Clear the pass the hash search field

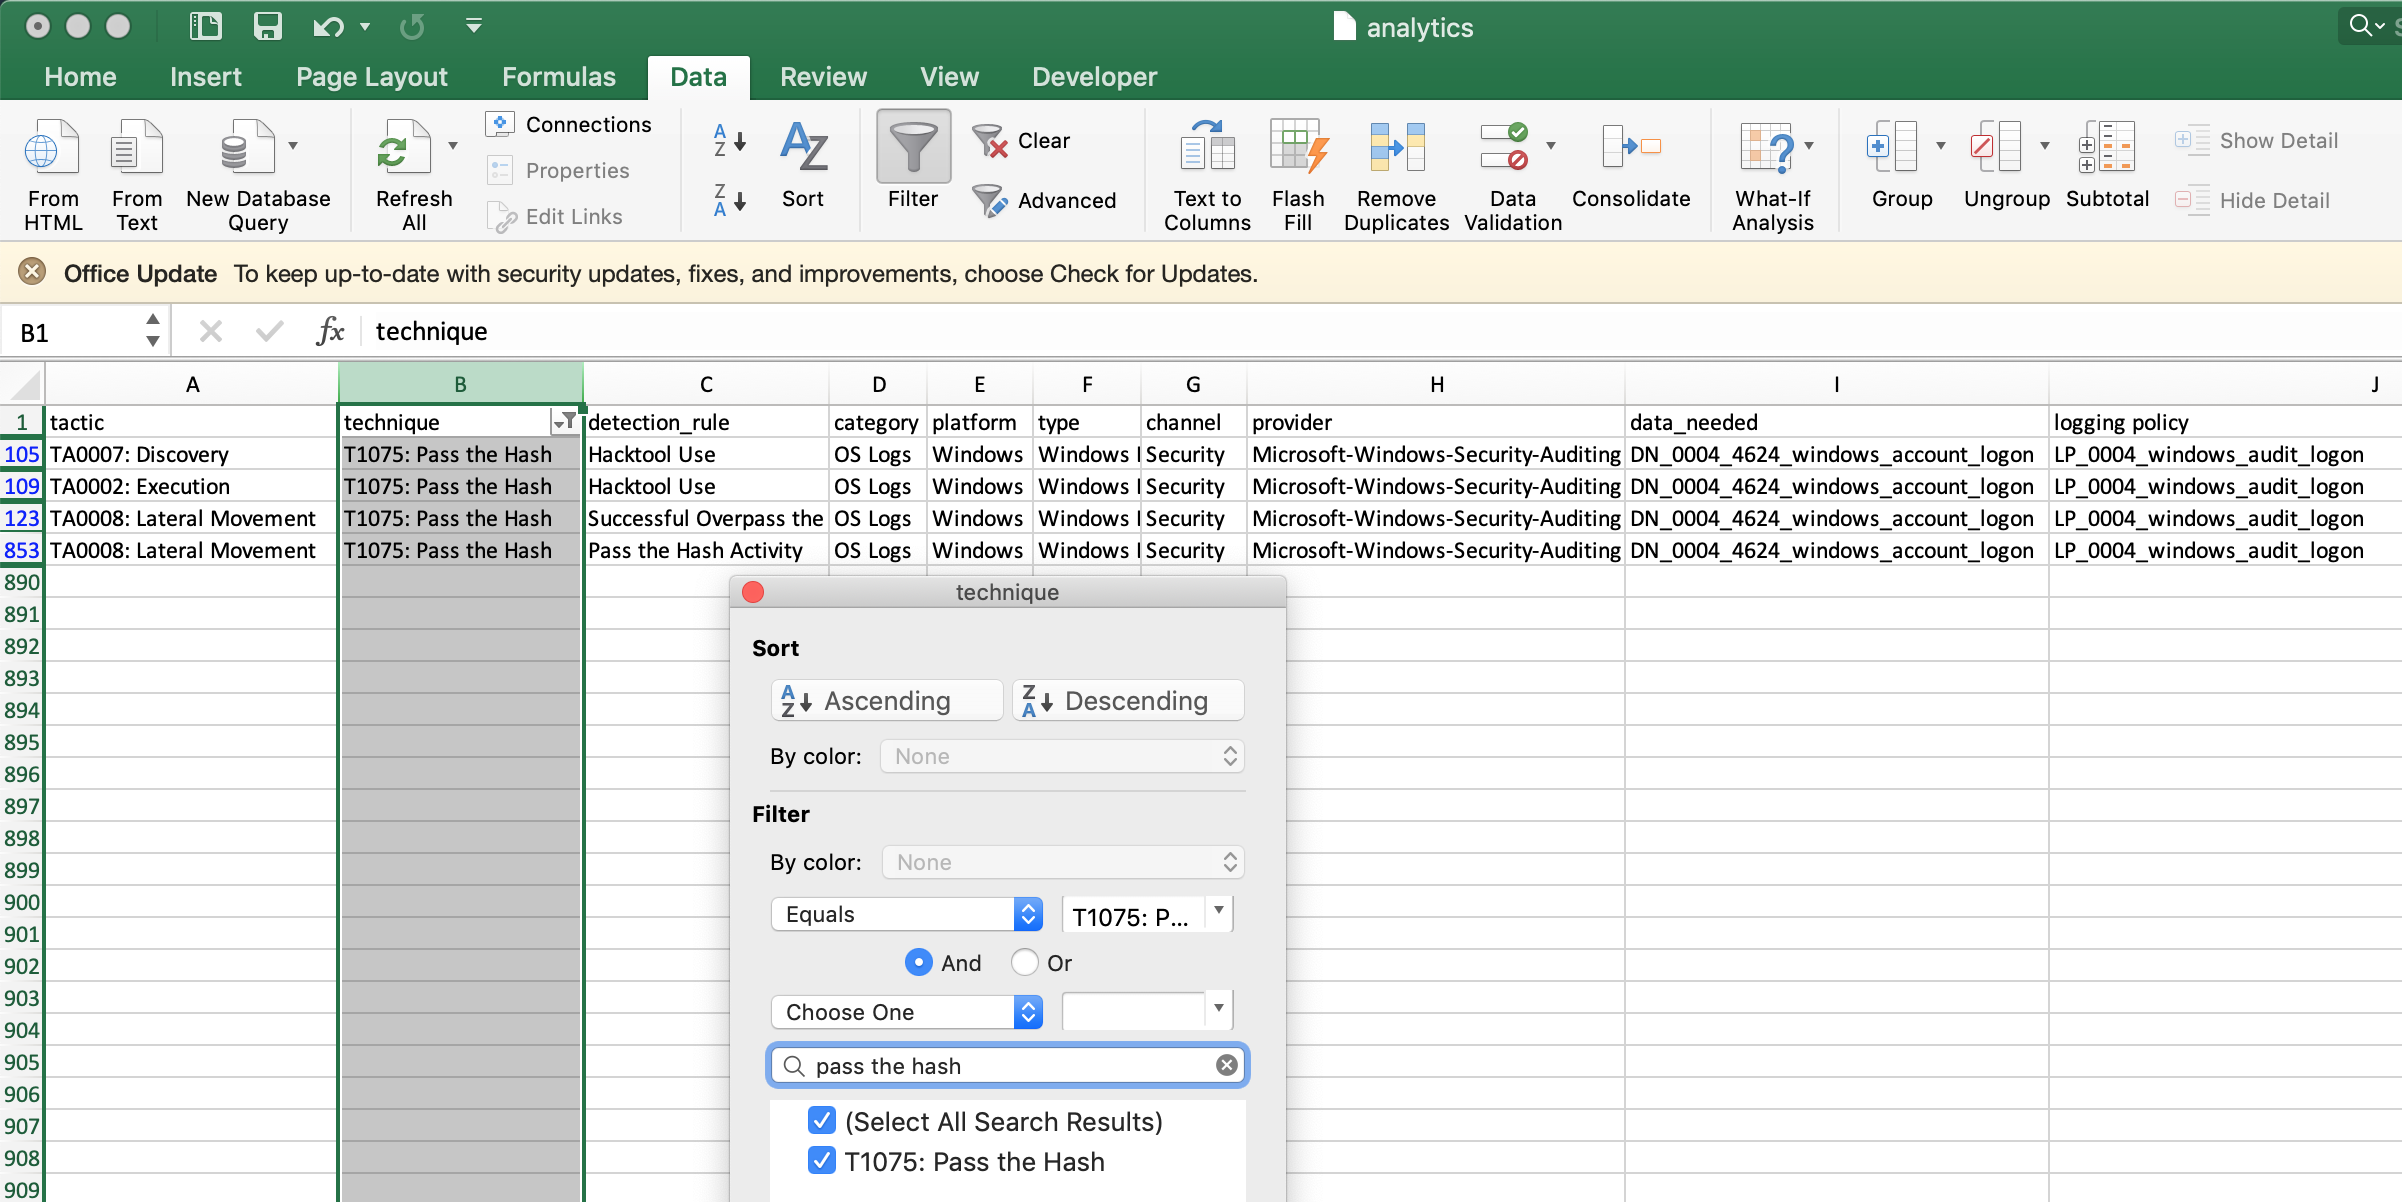tap(1226, 1065)
